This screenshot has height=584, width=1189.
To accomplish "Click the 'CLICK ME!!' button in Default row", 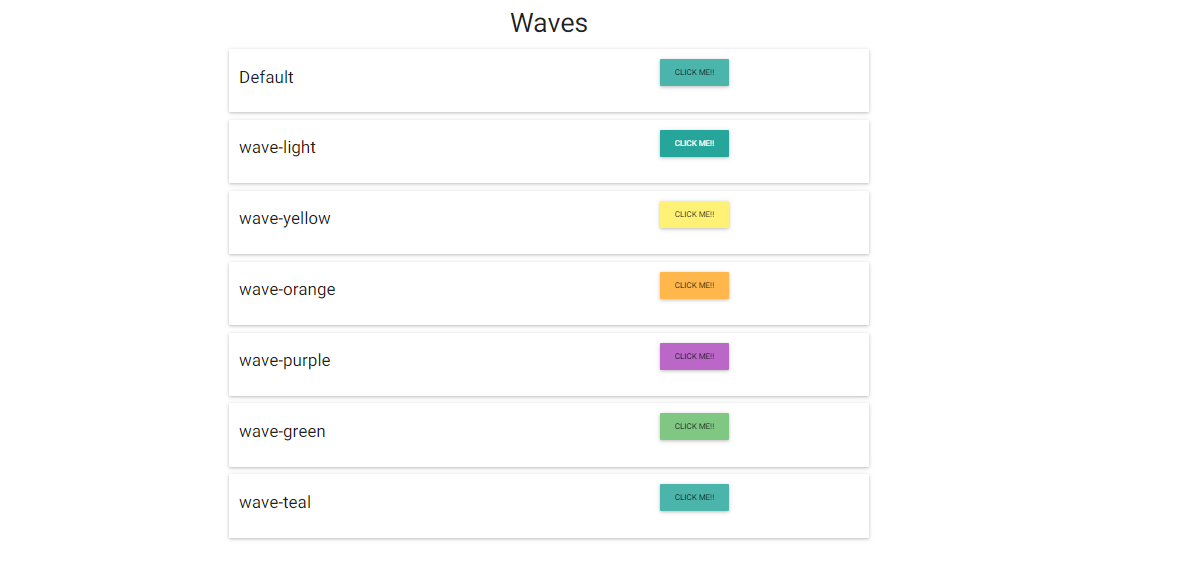I will point(694,73).
